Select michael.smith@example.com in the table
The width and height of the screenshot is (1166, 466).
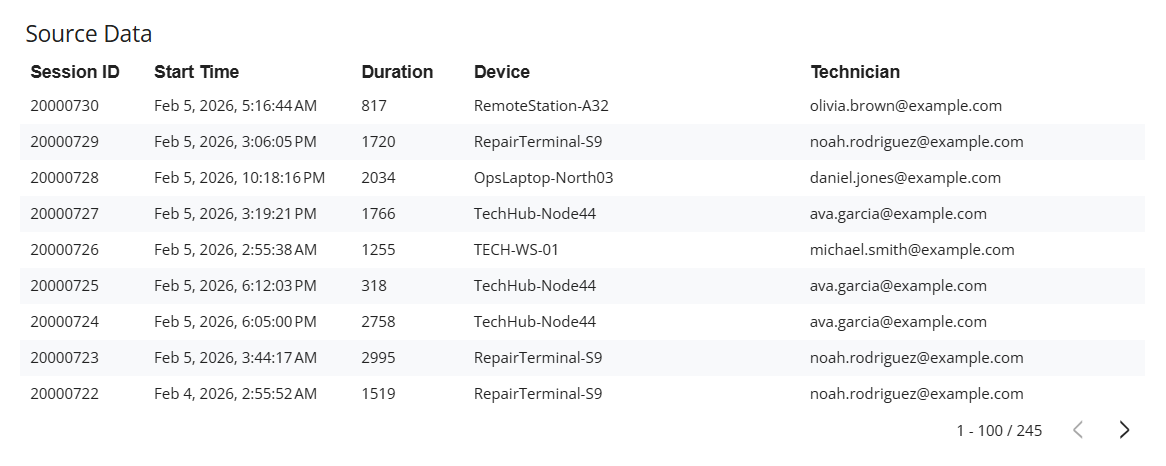pos(912,250)
